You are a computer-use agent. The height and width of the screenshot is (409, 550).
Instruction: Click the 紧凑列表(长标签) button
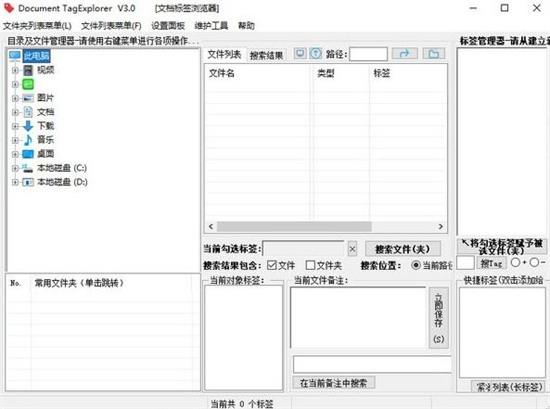click(x=509, y=387)
